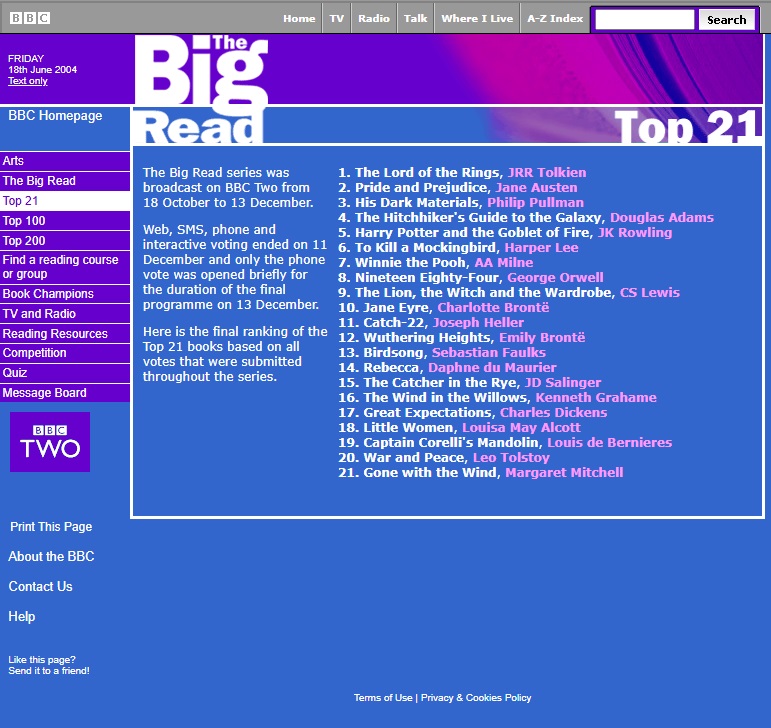Open Find a reading course or group
This screenshot has width=771, height=728.
point(65,267)
